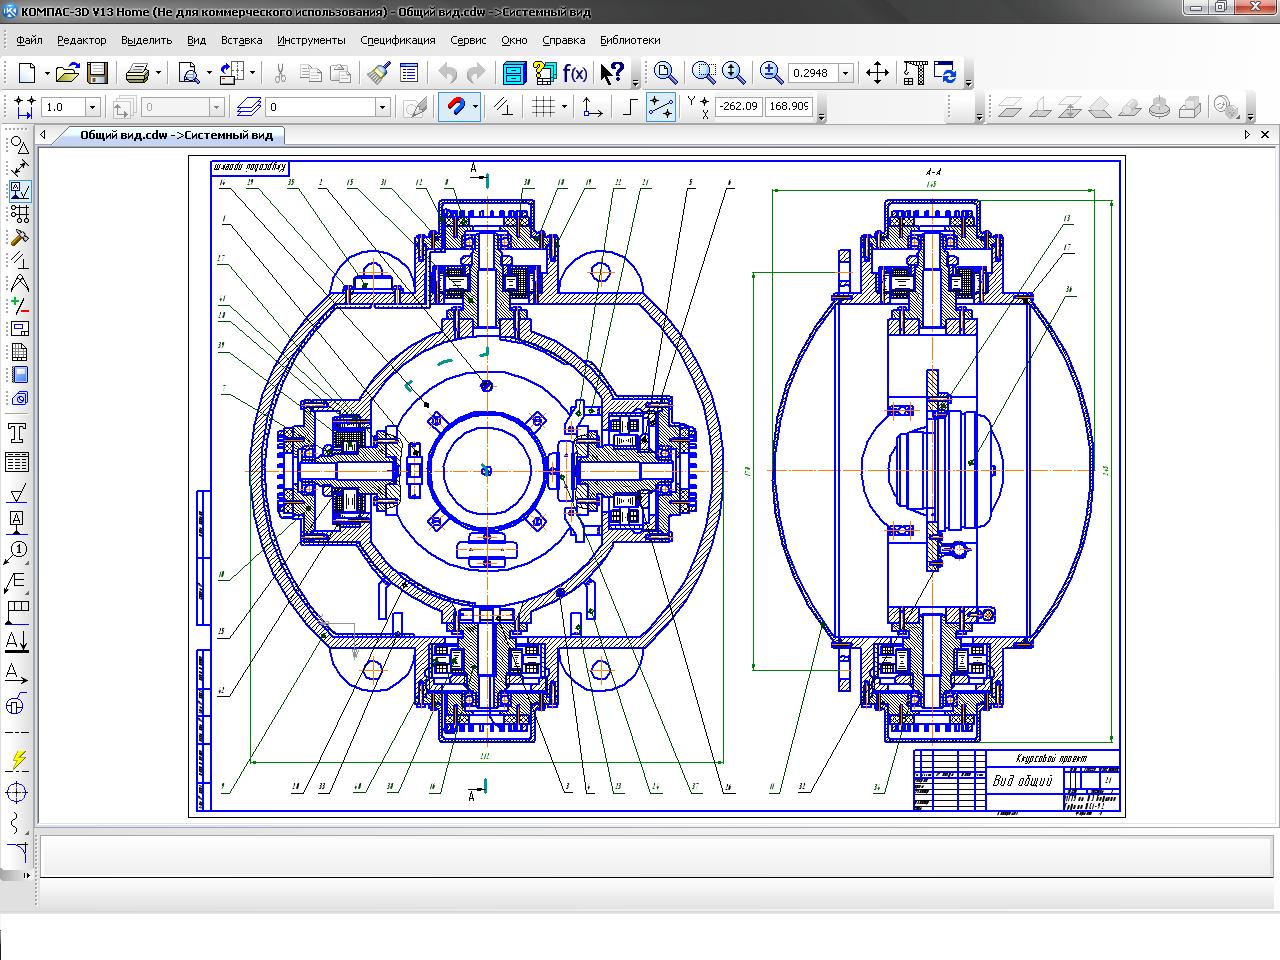Open the Справка menu
The image size is (1280, 960).
[x=563, y=40]
